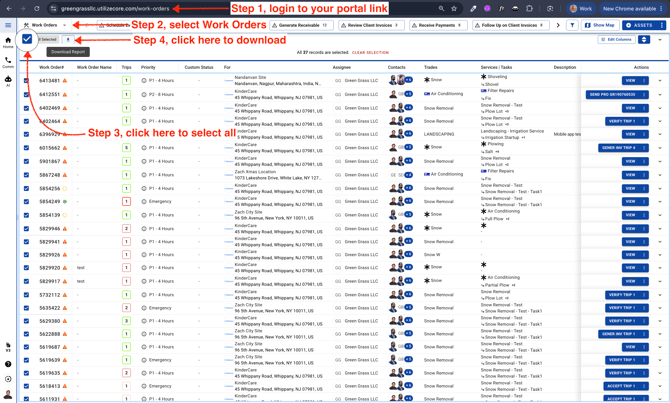
Task: Click the Google Lens search icon in toolbar
Action: click(550, 9)
